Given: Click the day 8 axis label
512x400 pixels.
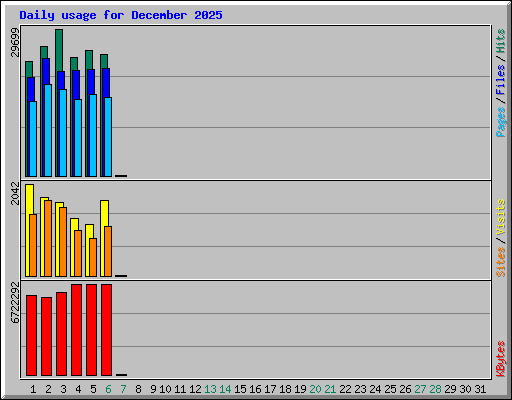Looking at the screenshot, I should [x=138, y=389].
